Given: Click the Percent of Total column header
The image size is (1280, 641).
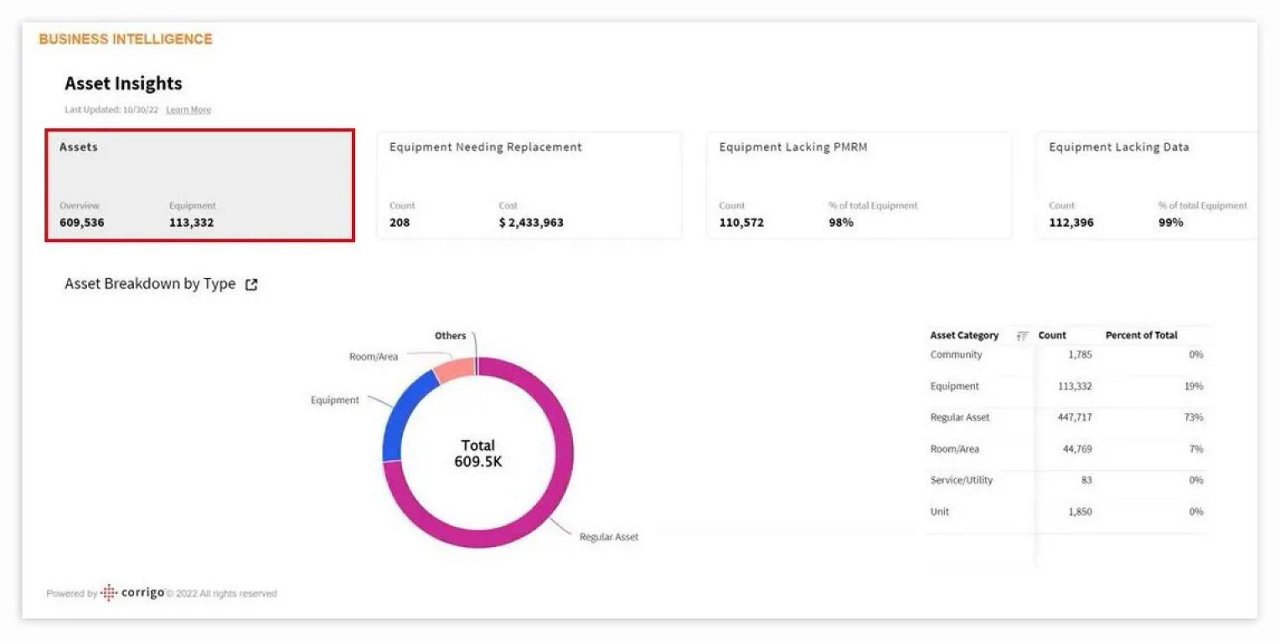Looking at the screenshot, I should 1144,335.
